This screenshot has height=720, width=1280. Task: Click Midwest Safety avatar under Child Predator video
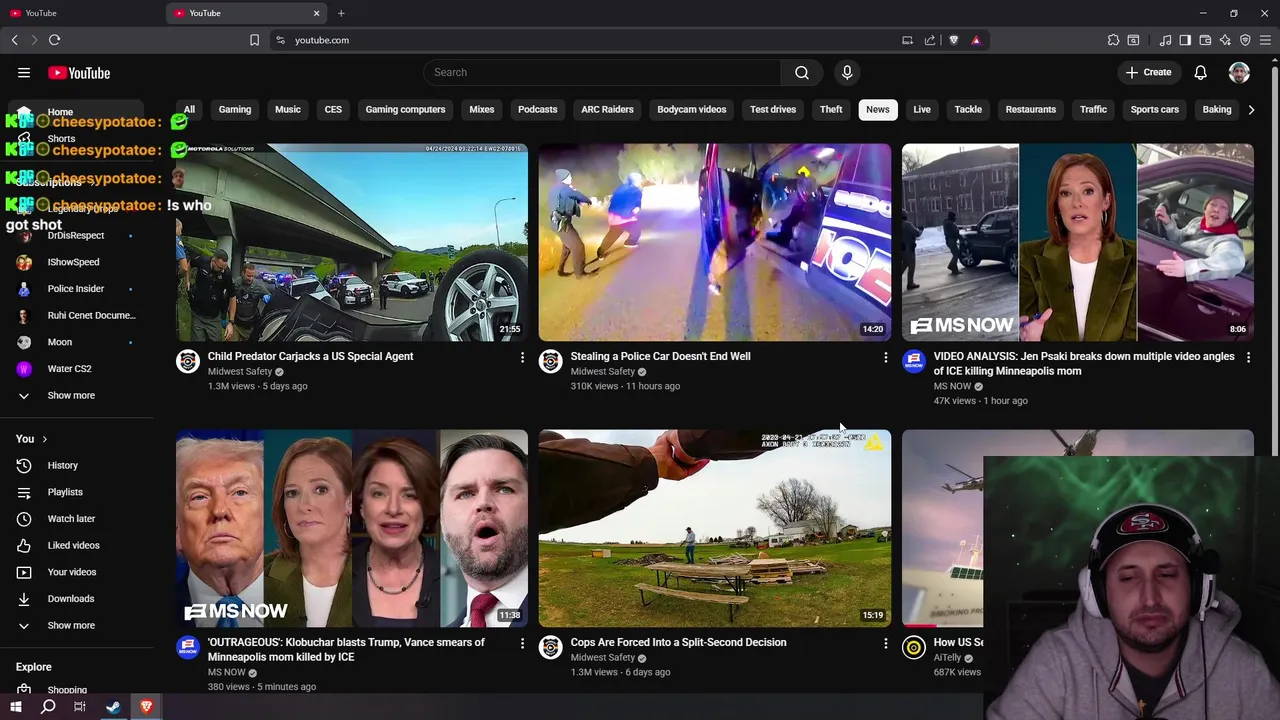tap(188, 361)
